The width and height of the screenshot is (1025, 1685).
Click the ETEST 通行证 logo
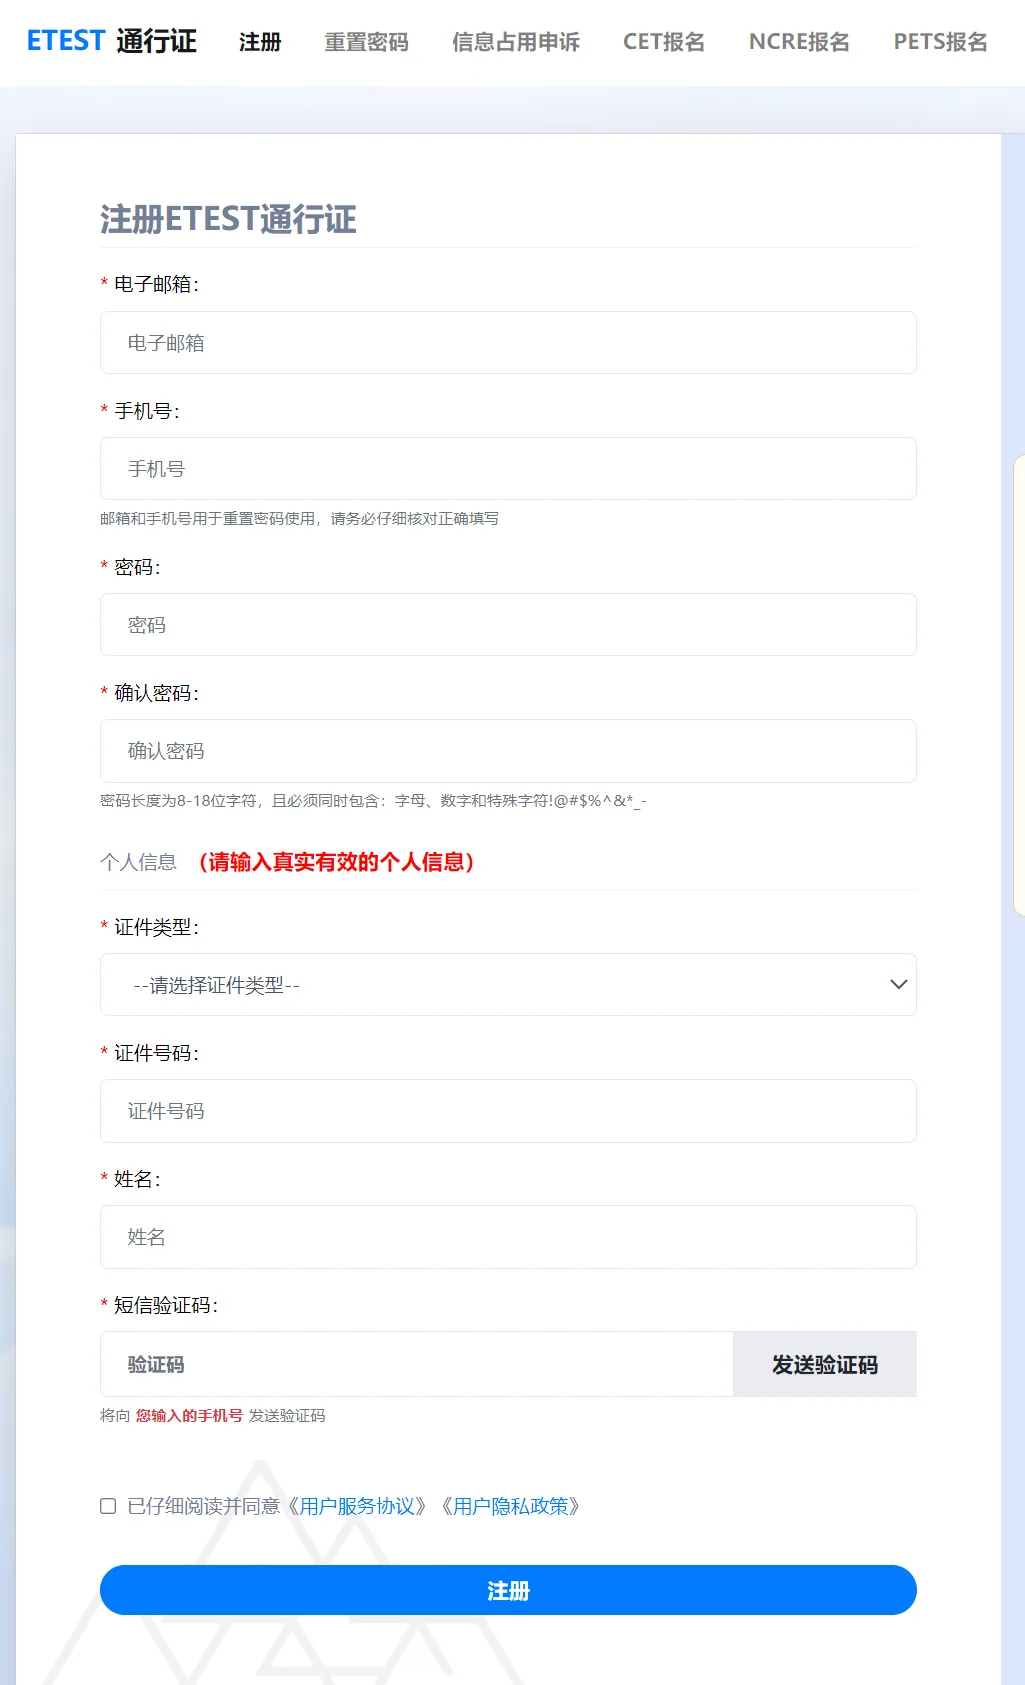pyautogui.click(x=111, y=41)
